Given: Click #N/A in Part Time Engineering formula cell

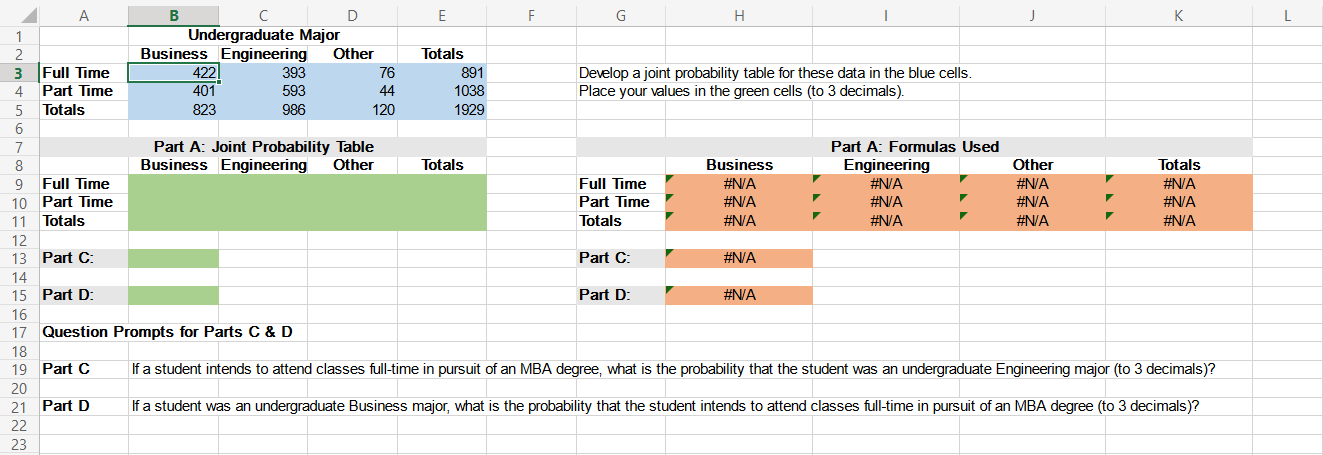Looking at the screenshot, I should 886,202.
